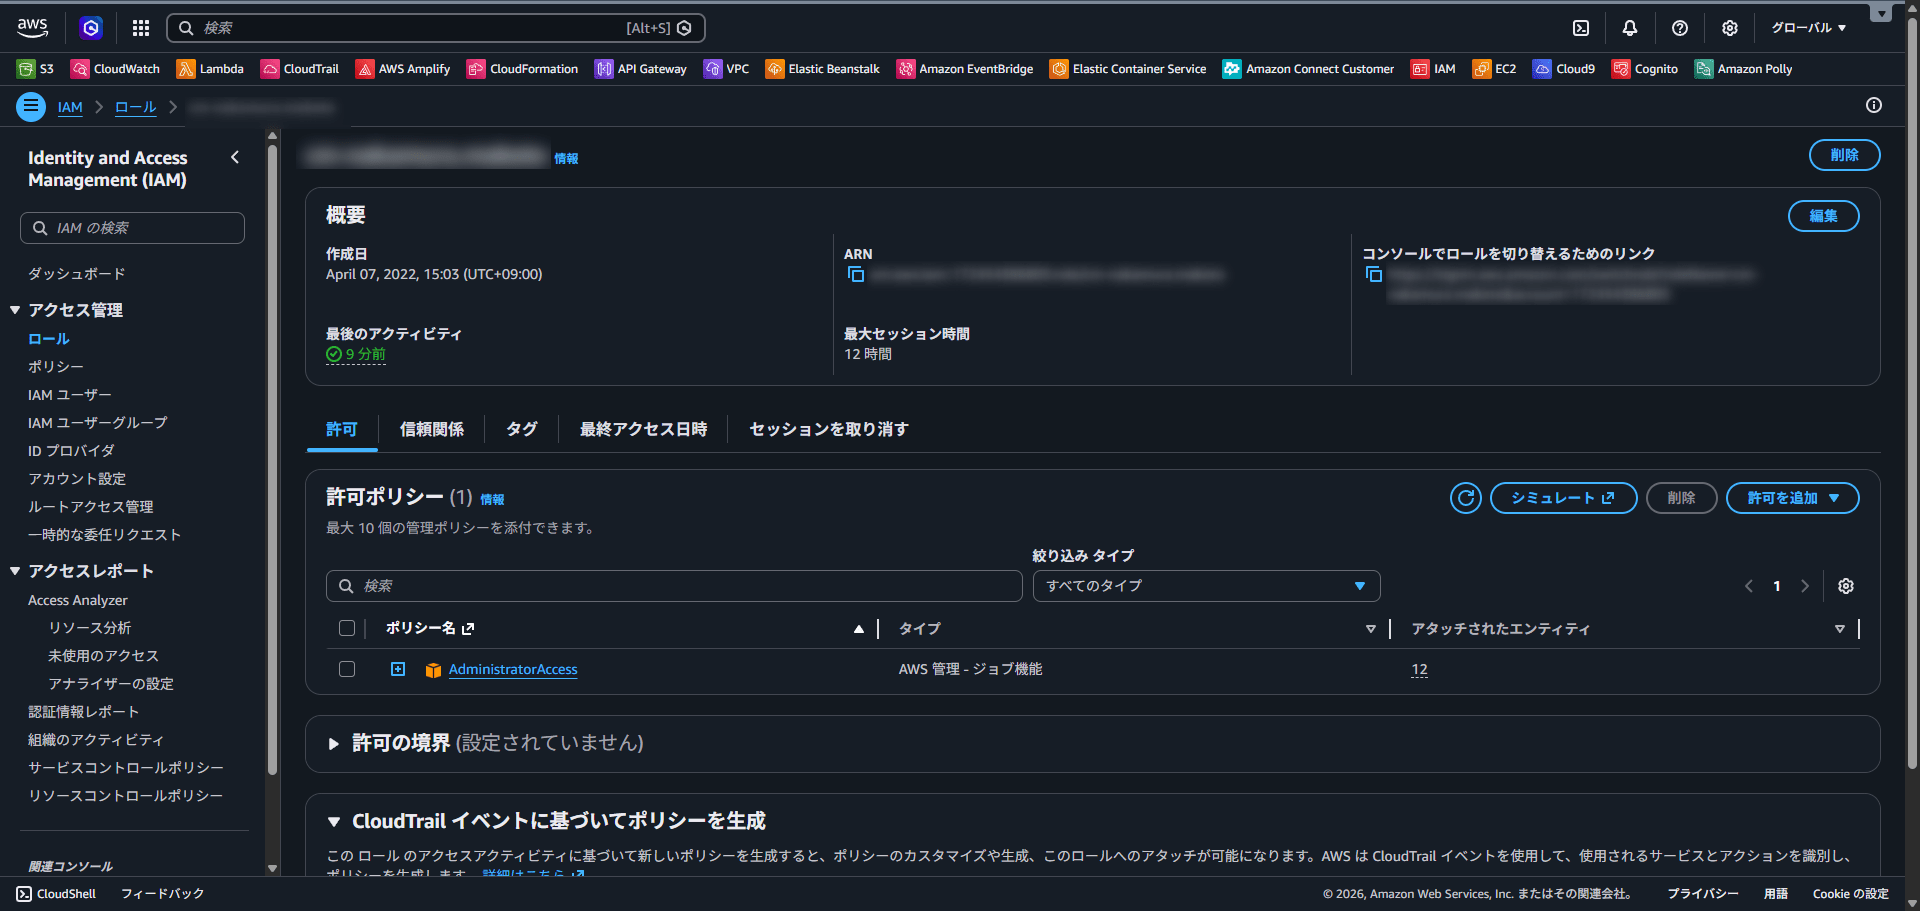This screenshot has height=911, width=1920.
Task: Open CloudTrail shortcut in favorites bar
Action: [x=300, y=69]
